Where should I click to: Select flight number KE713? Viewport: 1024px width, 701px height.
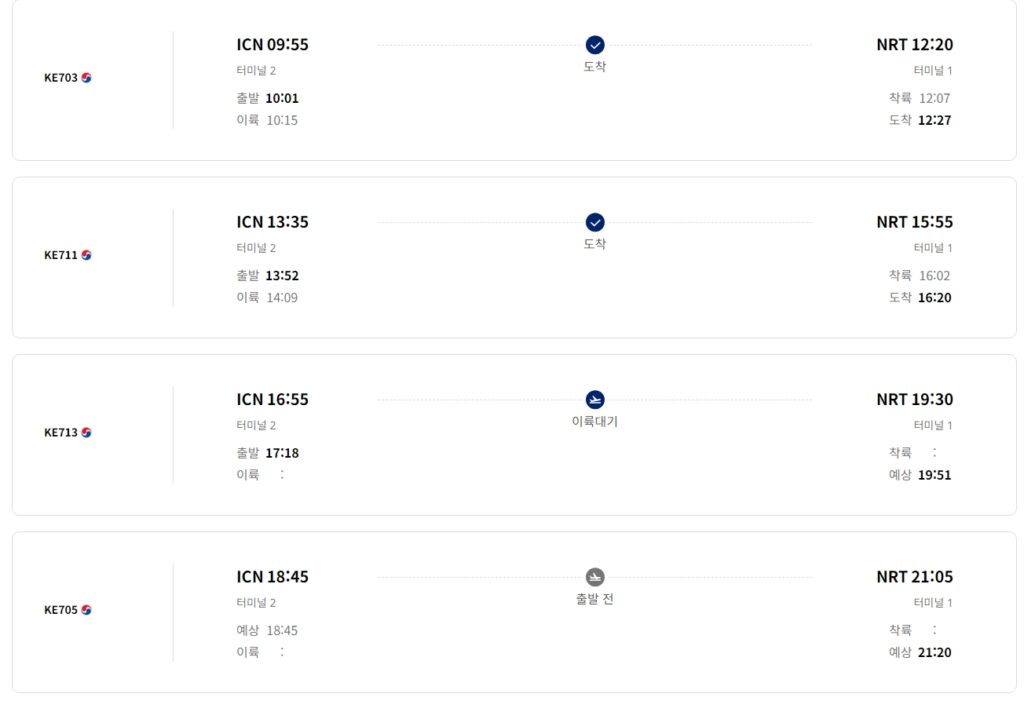61,432
